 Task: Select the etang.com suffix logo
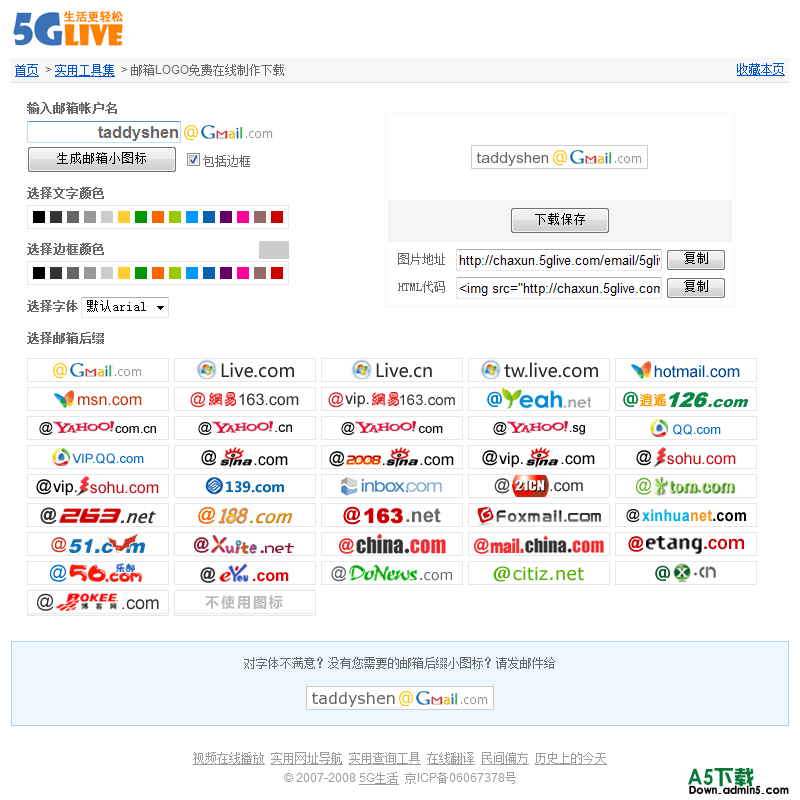[x=686, y=545]
